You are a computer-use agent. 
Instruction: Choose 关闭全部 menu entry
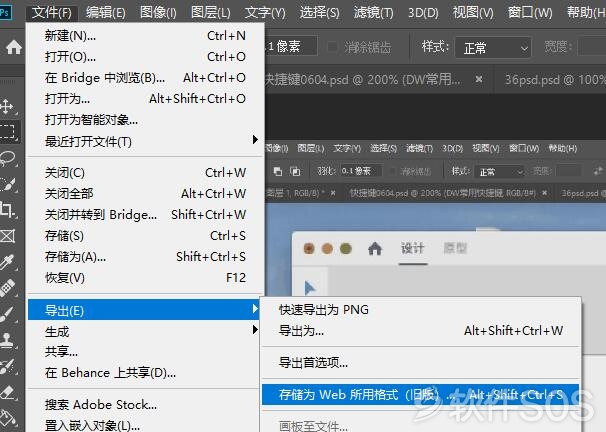pyautogui.click(x=145, y=194)
